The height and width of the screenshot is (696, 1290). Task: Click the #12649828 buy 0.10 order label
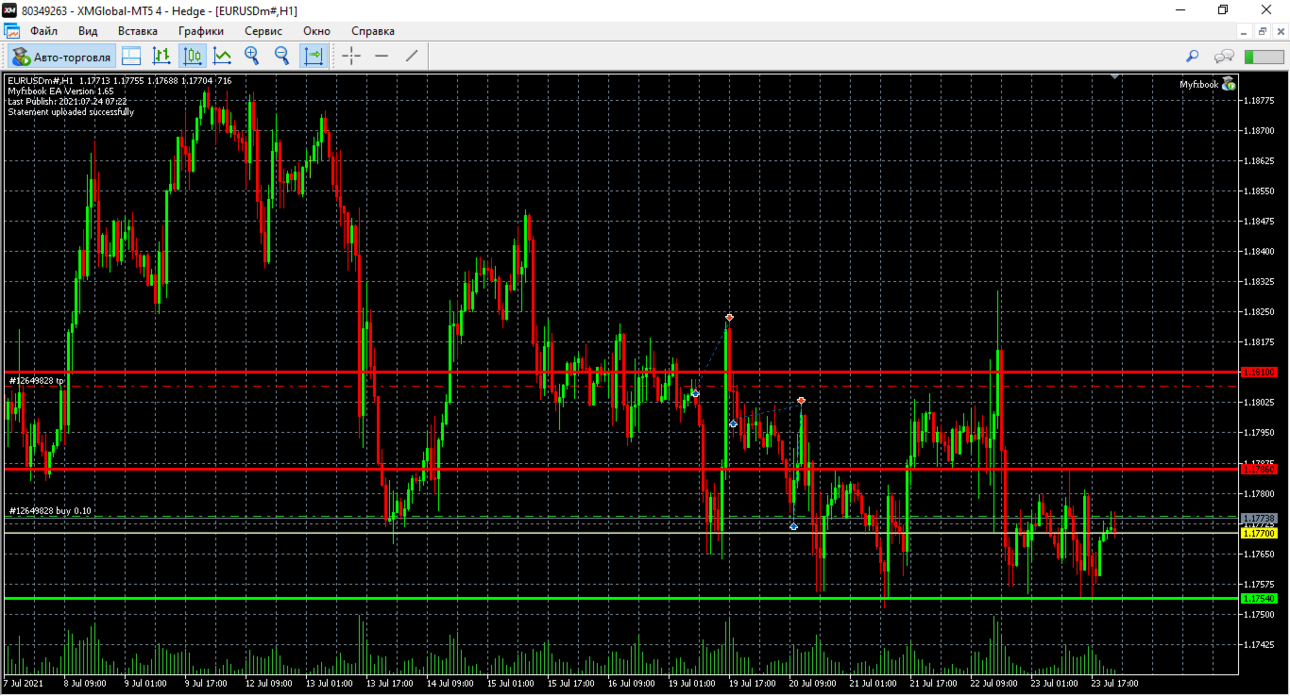tap(50, 511)
